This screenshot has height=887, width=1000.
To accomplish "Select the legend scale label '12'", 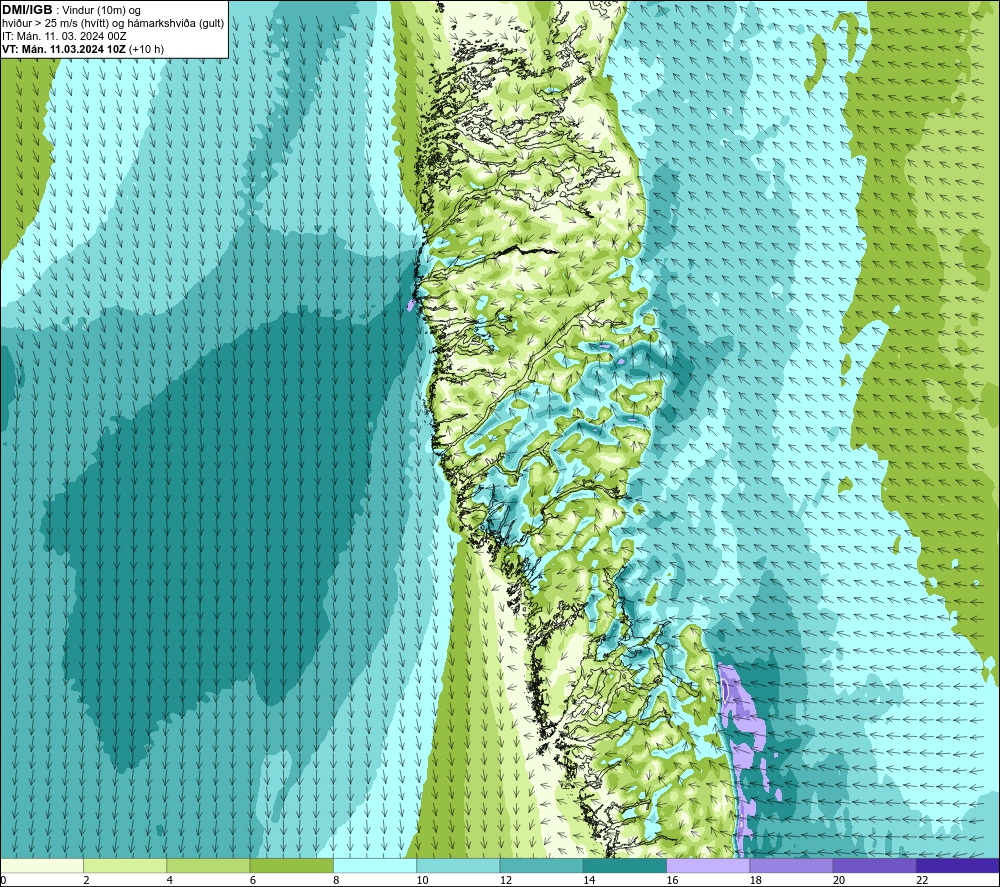I will point(506,881).
